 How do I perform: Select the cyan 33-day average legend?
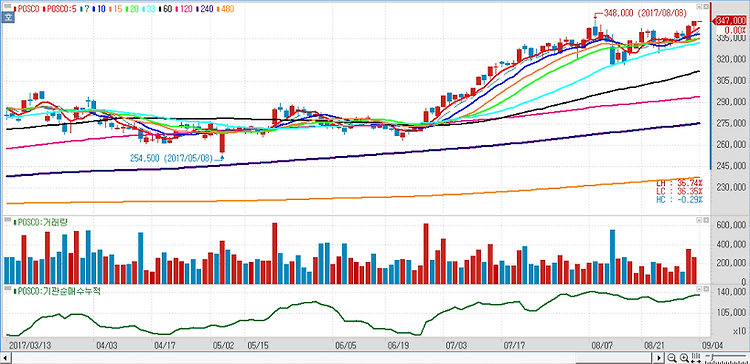149,9
